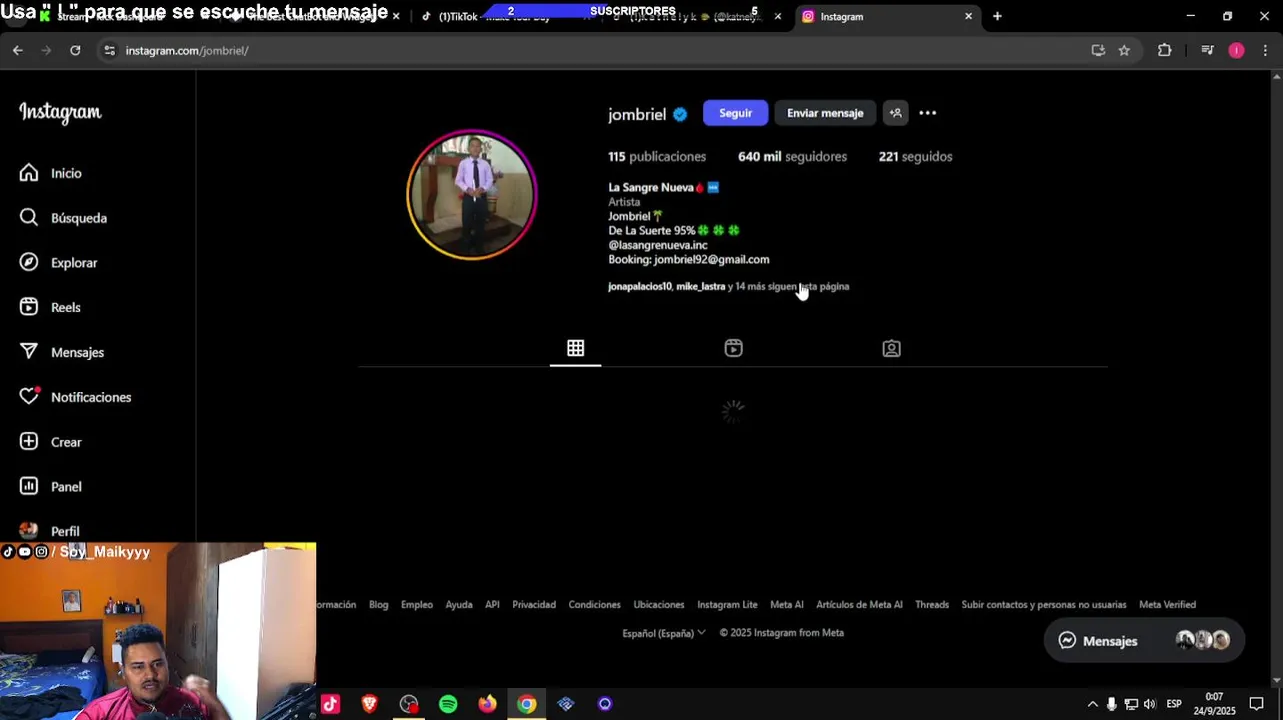Open the Inicio home icon in sidebar
1283x720 pixels.
pos(29,173)
